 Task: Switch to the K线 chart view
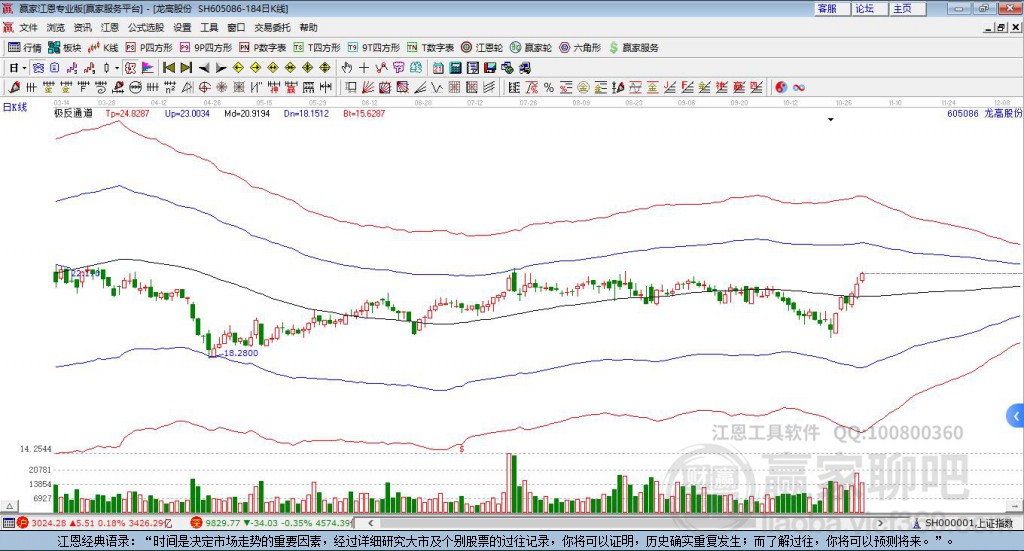[103, 48]
